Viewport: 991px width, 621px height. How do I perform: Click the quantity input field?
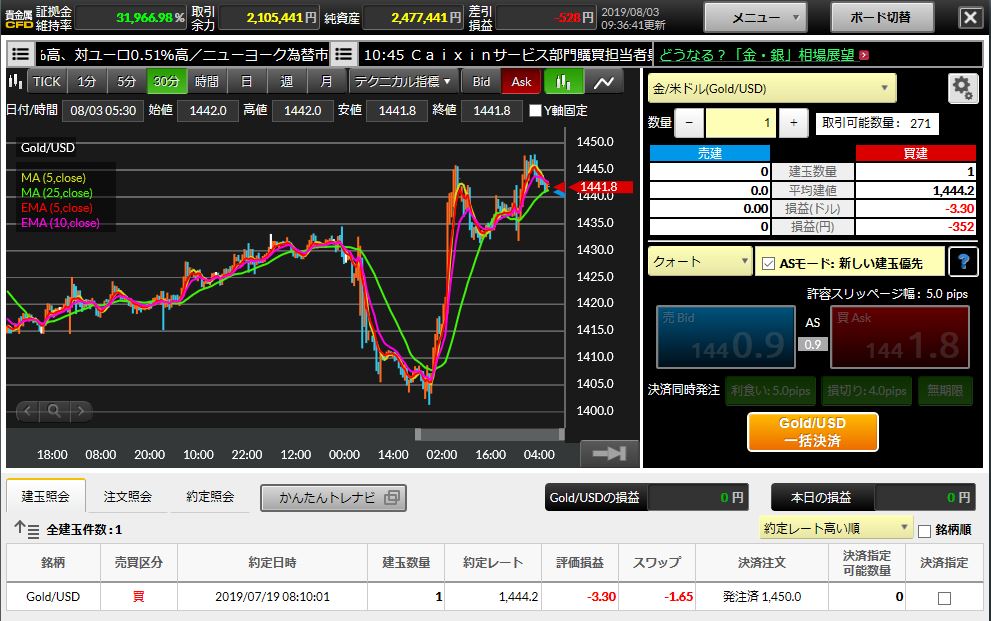click(x=740, y=123)
